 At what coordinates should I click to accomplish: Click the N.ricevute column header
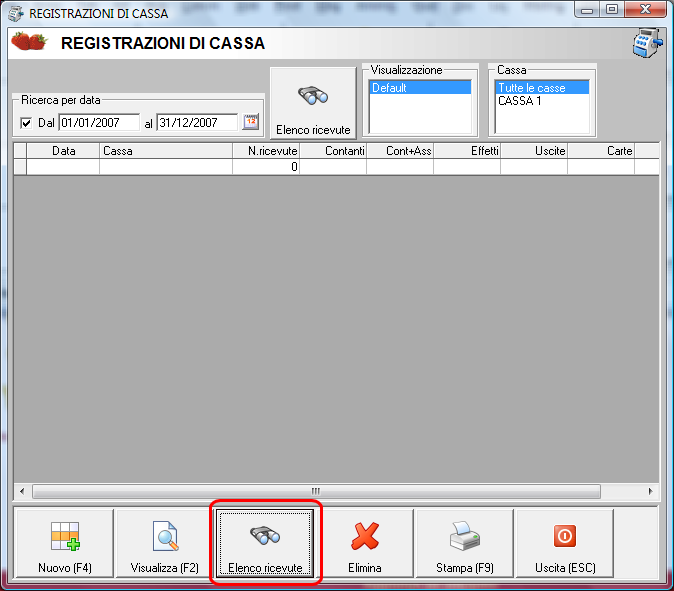266,151
